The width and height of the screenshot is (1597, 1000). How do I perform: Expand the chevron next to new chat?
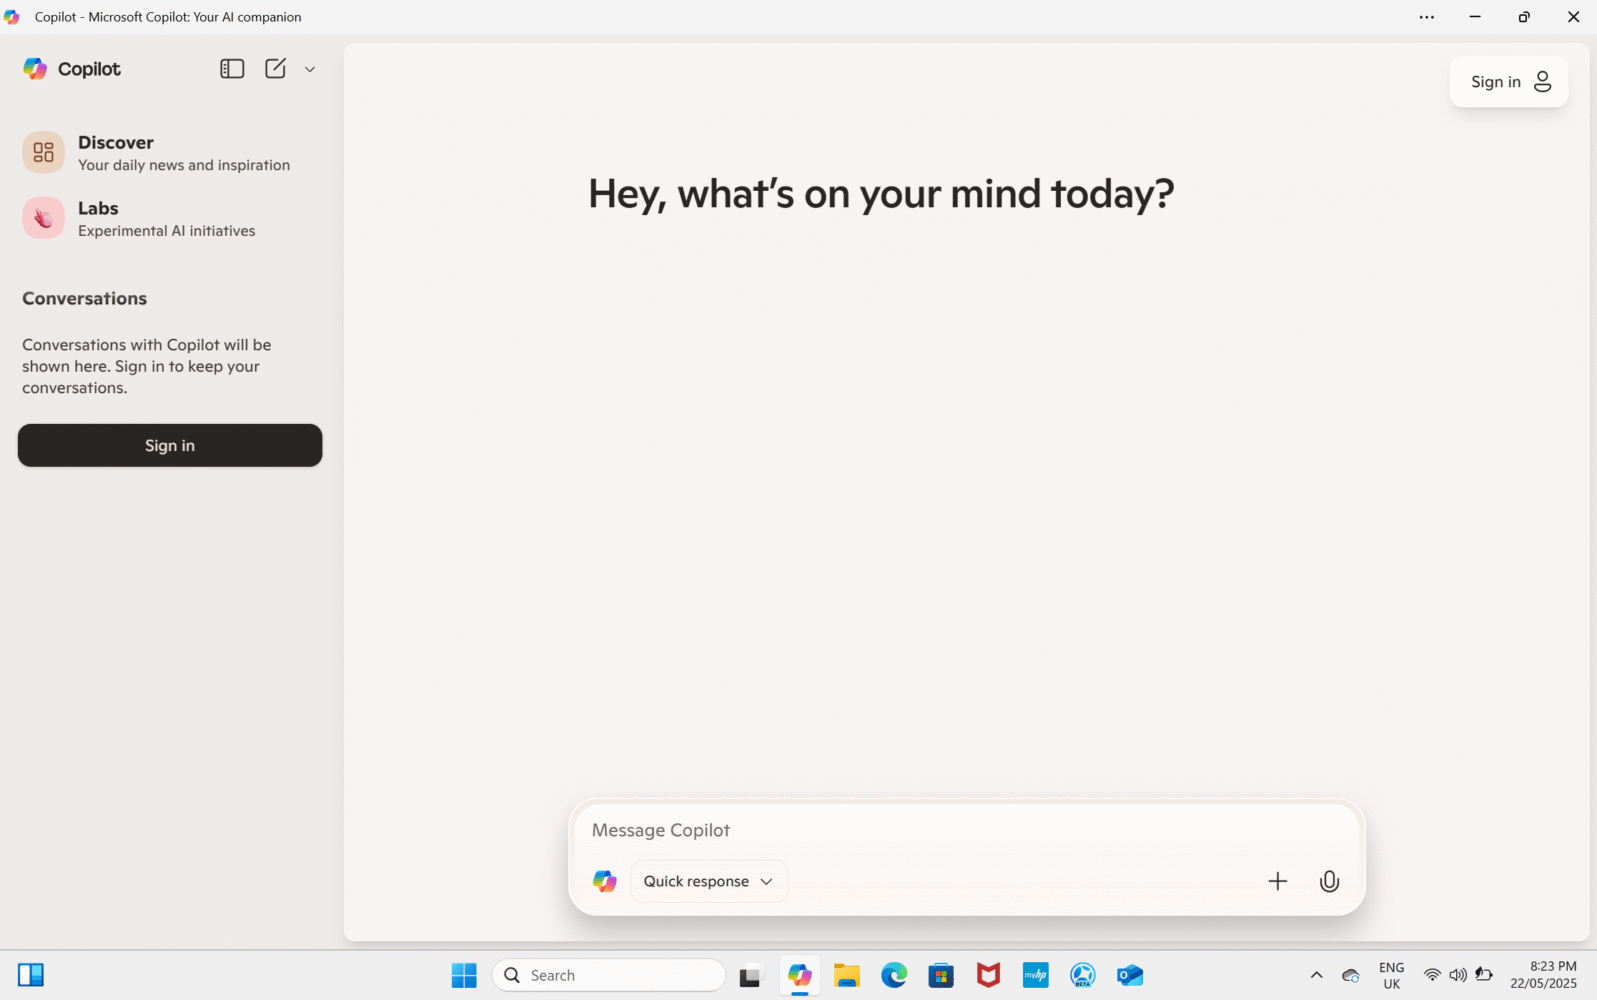pos(310,69)
